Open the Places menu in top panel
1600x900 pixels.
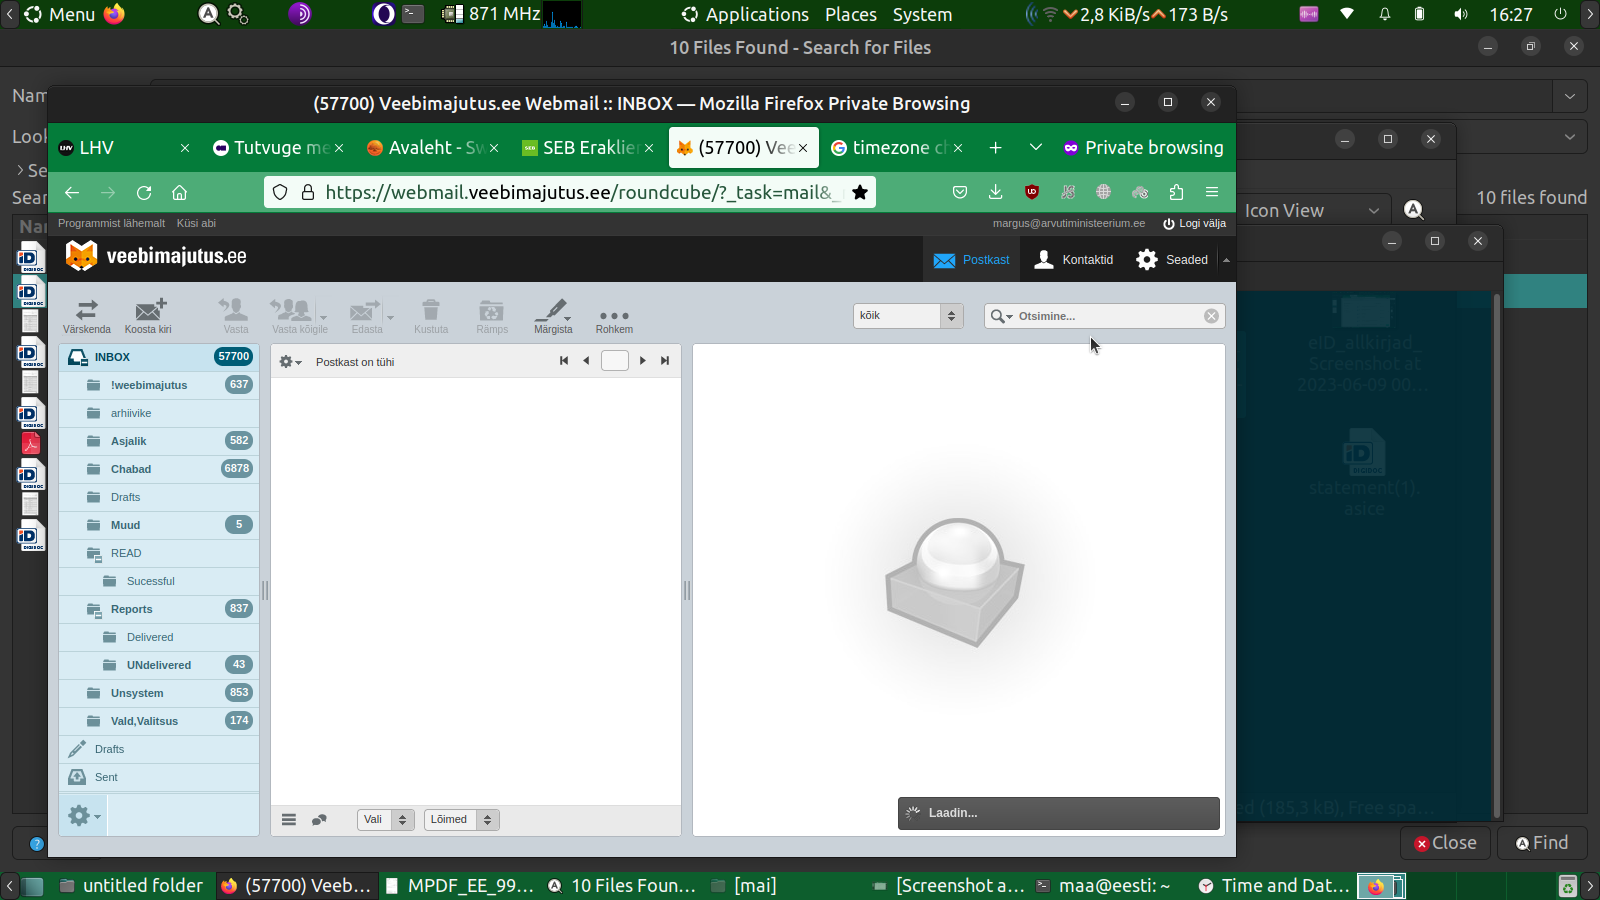(x=851, y=15)
